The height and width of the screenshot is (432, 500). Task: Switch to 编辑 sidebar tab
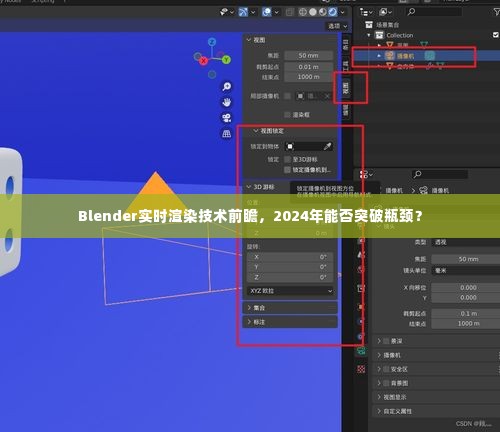point(346,110)
